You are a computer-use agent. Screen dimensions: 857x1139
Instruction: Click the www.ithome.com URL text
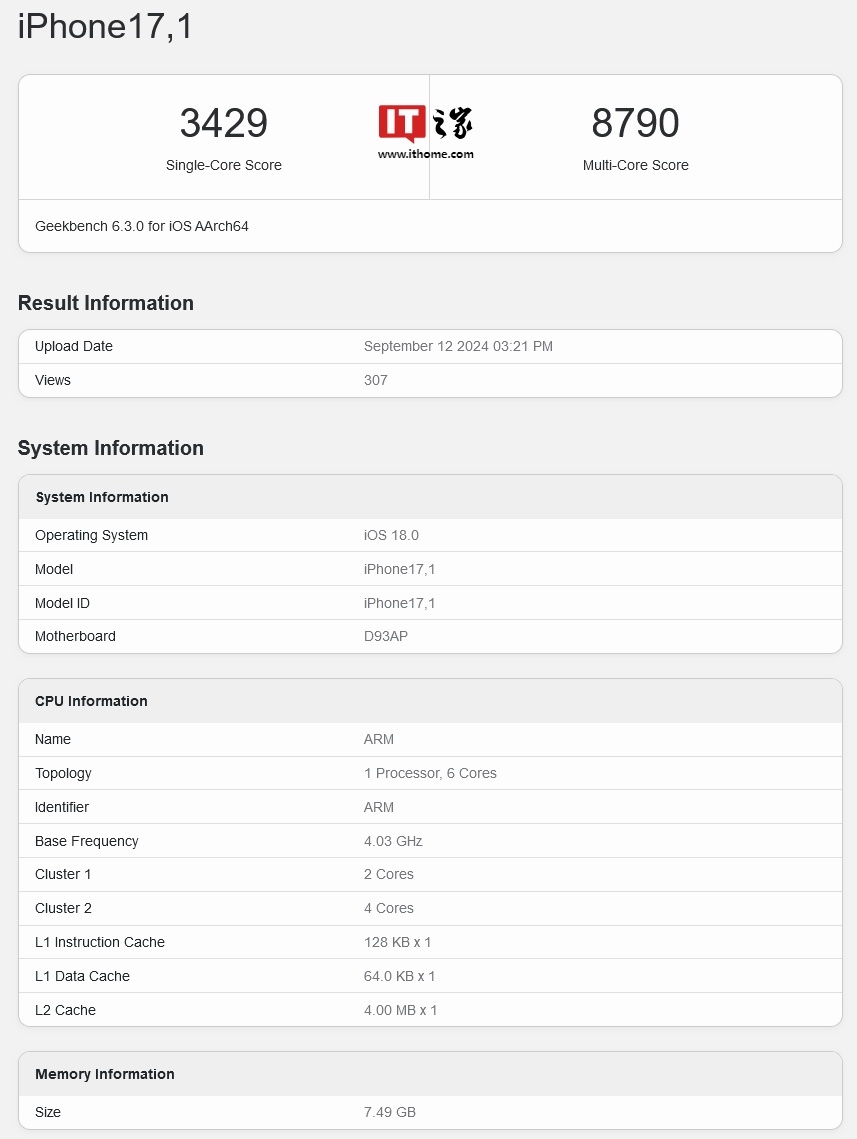point(425,154)
